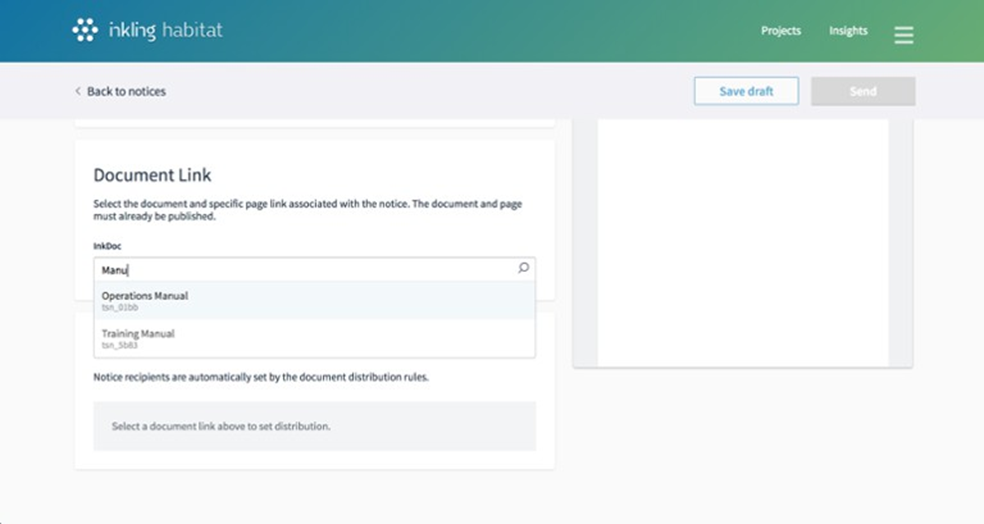The height and width of the screenshot is (524, 984).
Task: Choose Training Manual from the suggestions
Action: (x=138, y=334)
